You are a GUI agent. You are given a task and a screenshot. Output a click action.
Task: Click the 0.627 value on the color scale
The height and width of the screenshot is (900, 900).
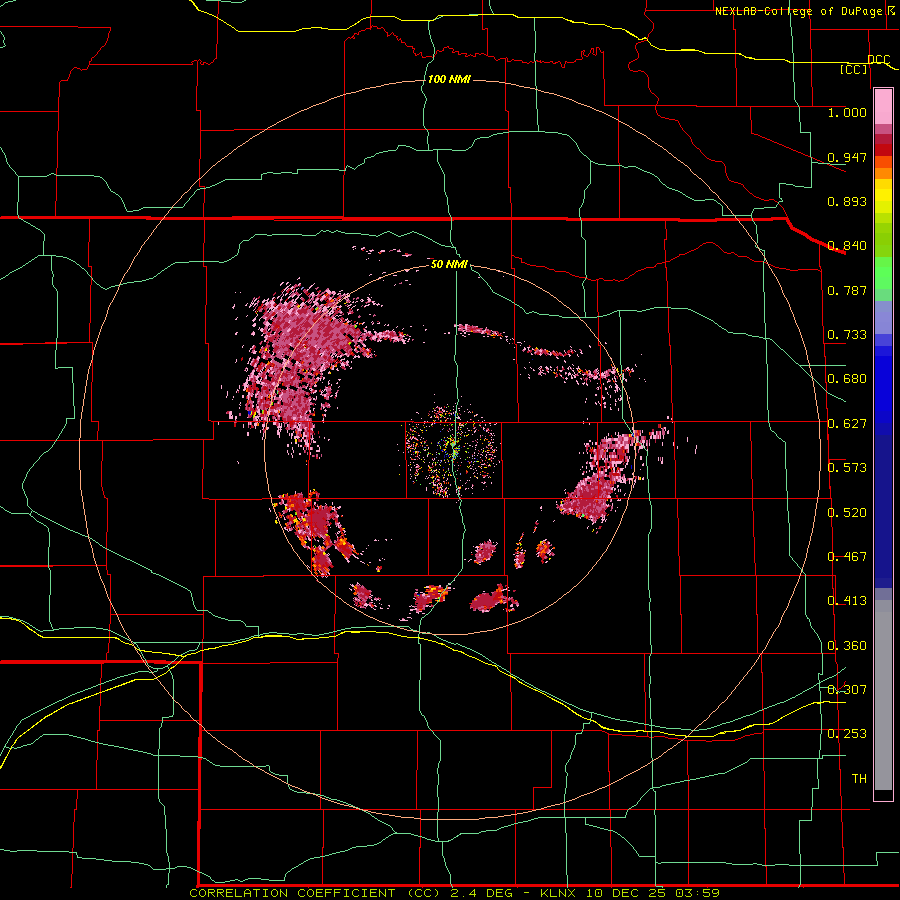pos(847,424)
